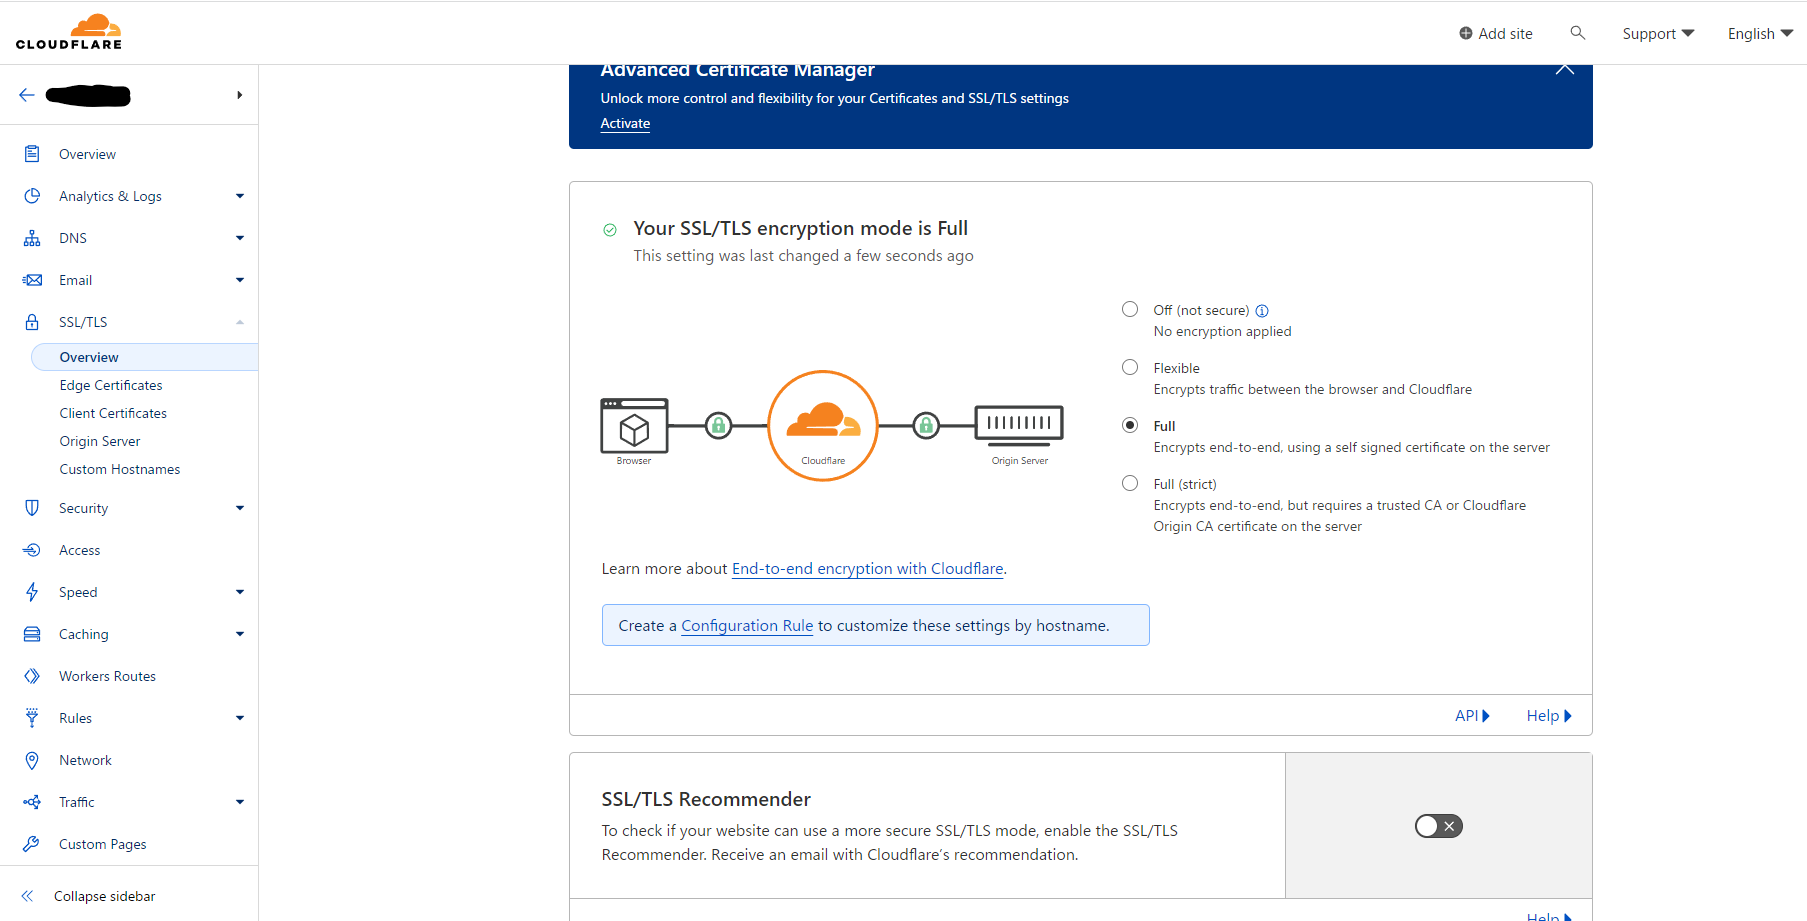Open End-to-end encryption with Cloudflare link
1807x921 pixels.
(868, 569)
